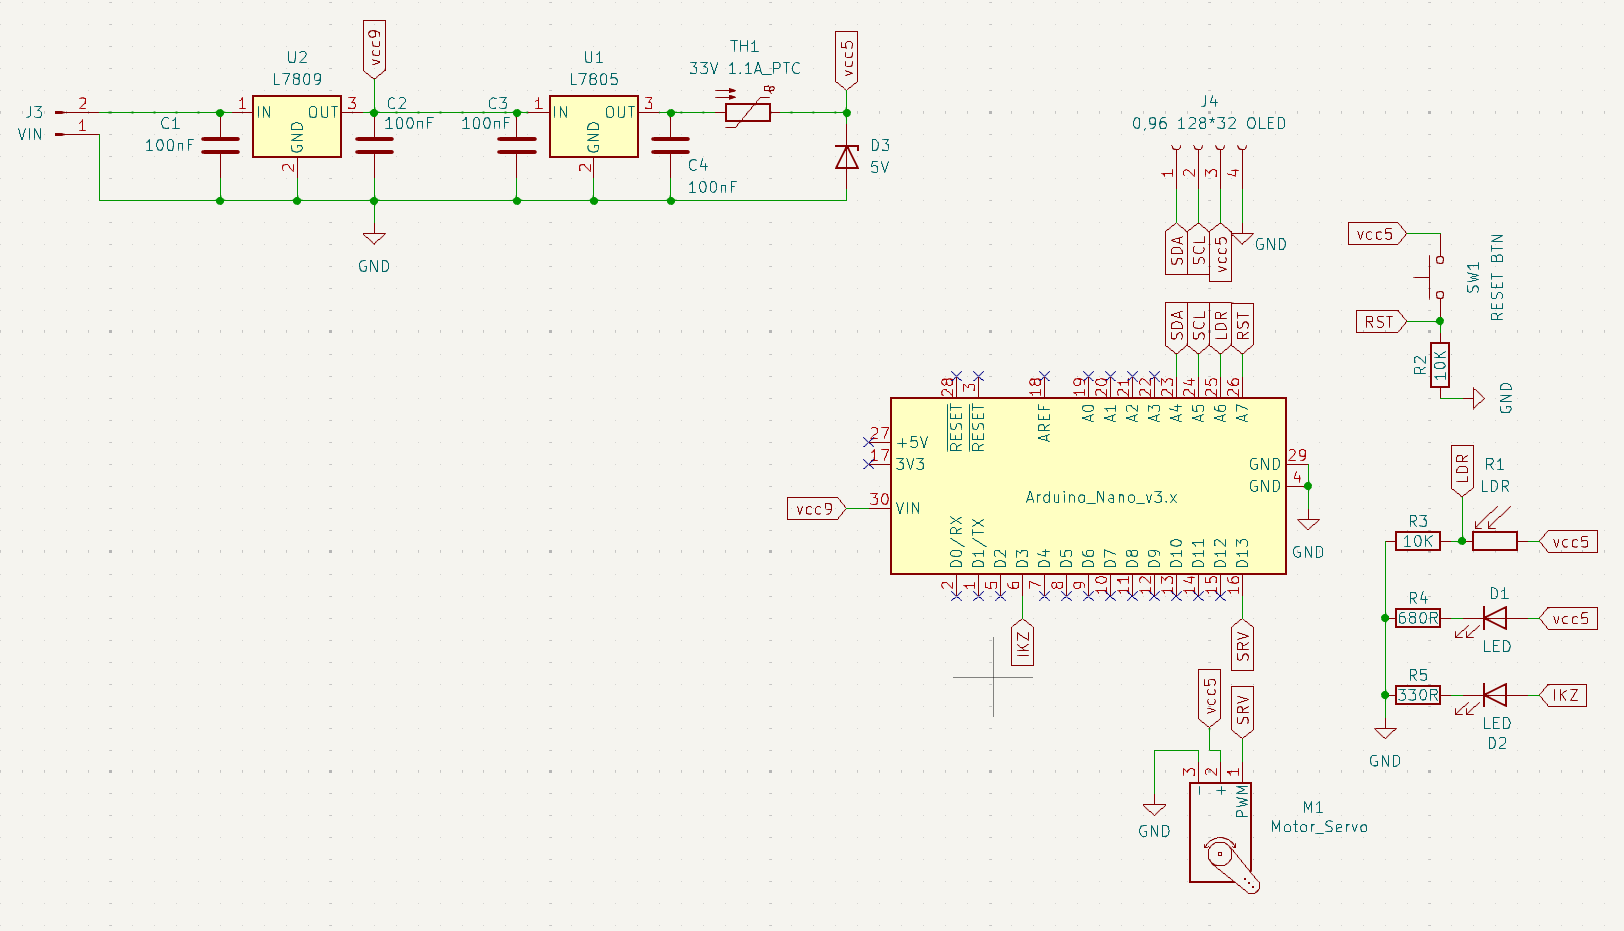Click the SW1 reset push button symbol

coord(1435,277)
